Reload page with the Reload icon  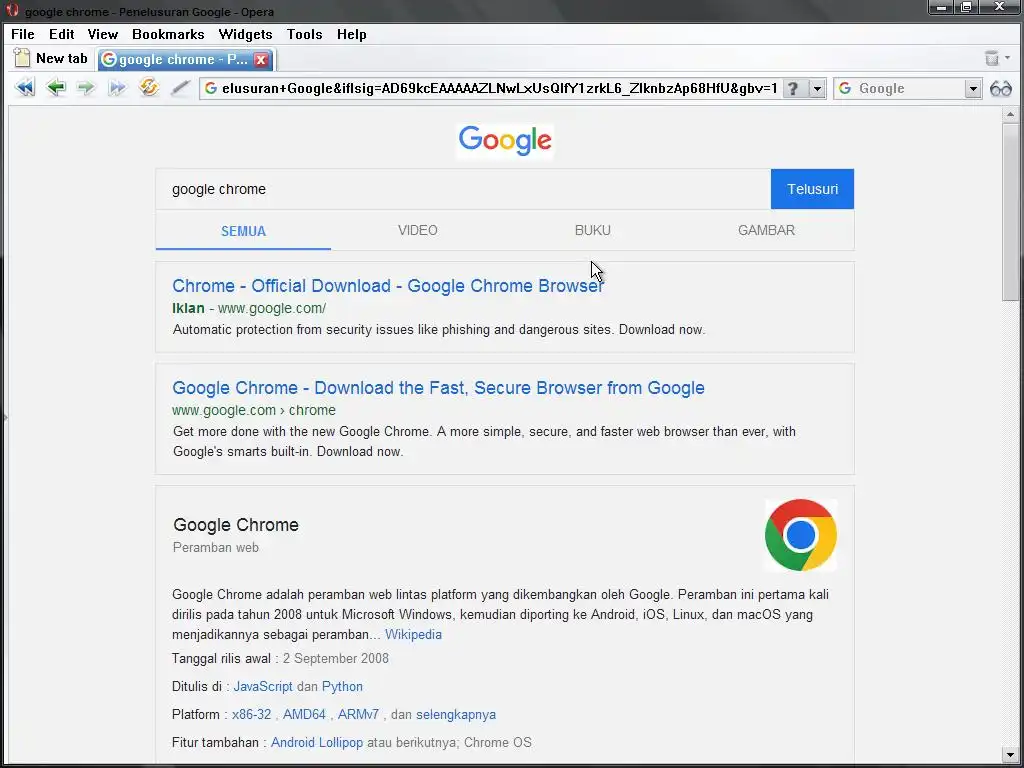(149, 88)
